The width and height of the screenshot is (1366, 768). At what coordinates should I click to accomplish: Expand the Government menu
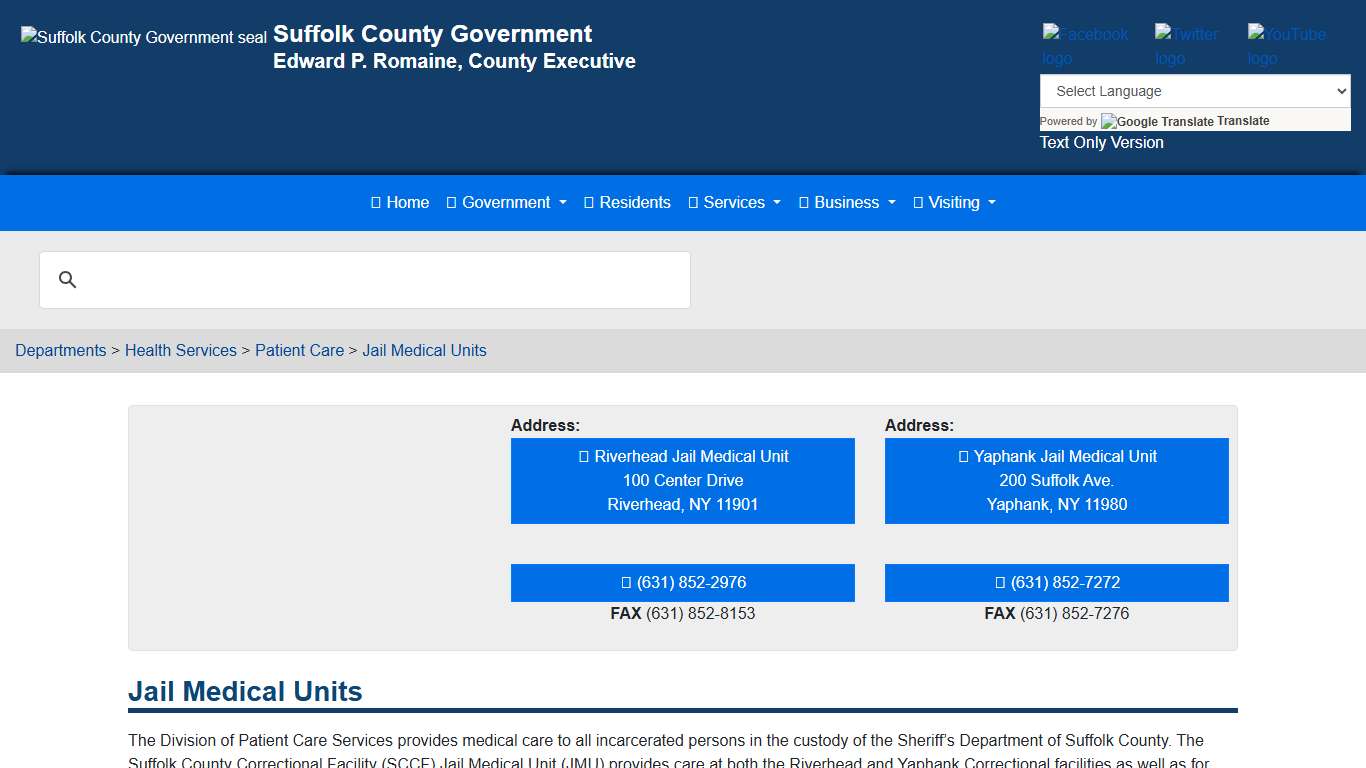click(506, 203)
